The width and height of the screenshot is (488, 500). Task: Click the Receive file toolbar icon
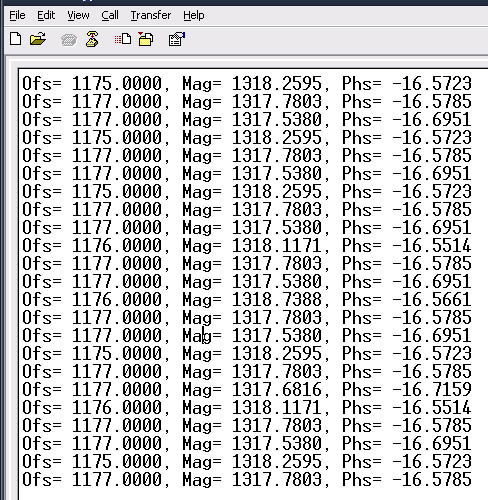click(146, 39)
